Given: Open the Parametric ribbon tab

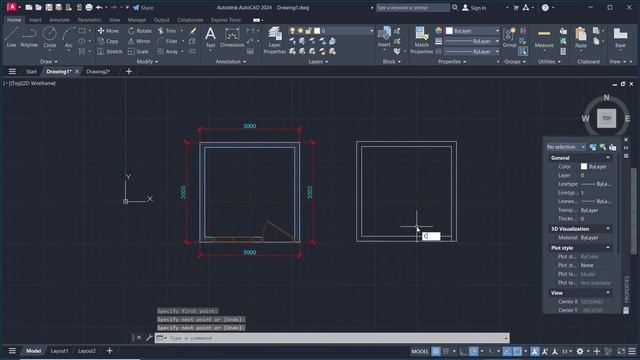Looking at the screenshot, I should [x=89, y=20].
